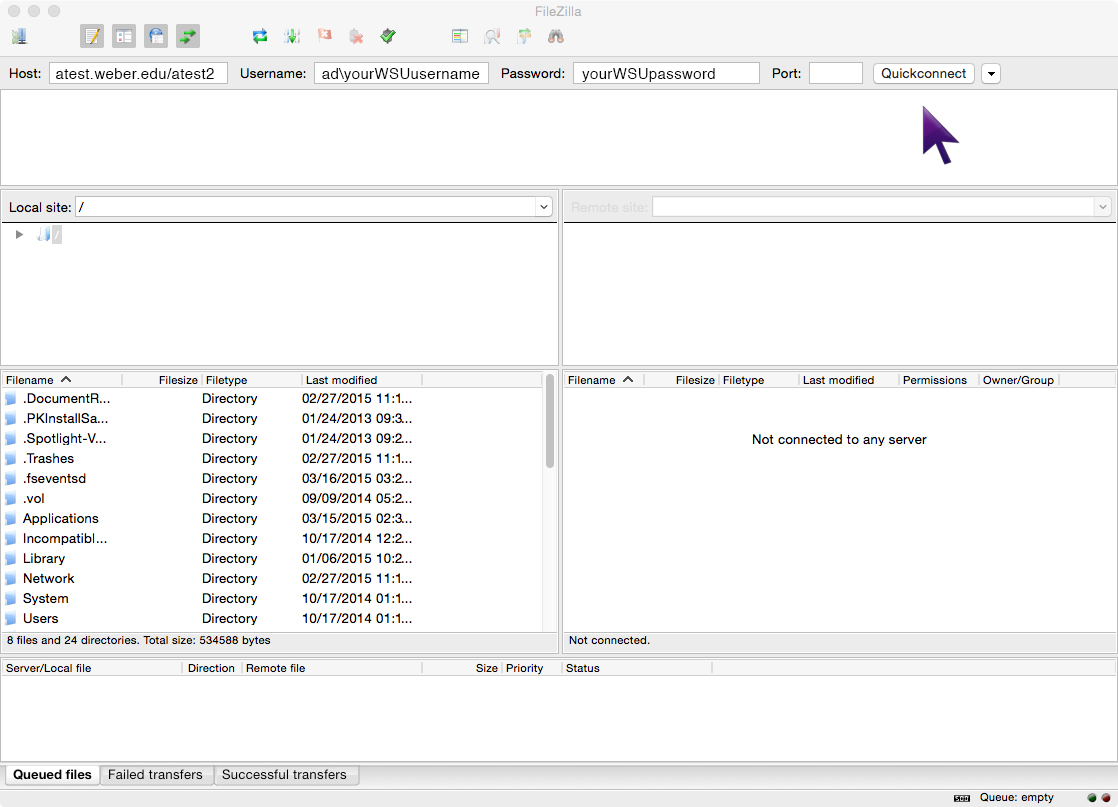Open the Site Manager icon
Viewport: 1118px width, 807px height.
(x=19, y=37)
